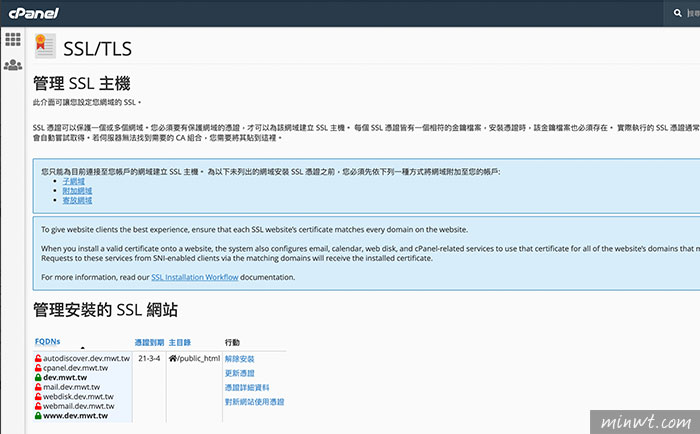
Task: Sort the table by FQDNs column
Action: click(x=47, y=342)
